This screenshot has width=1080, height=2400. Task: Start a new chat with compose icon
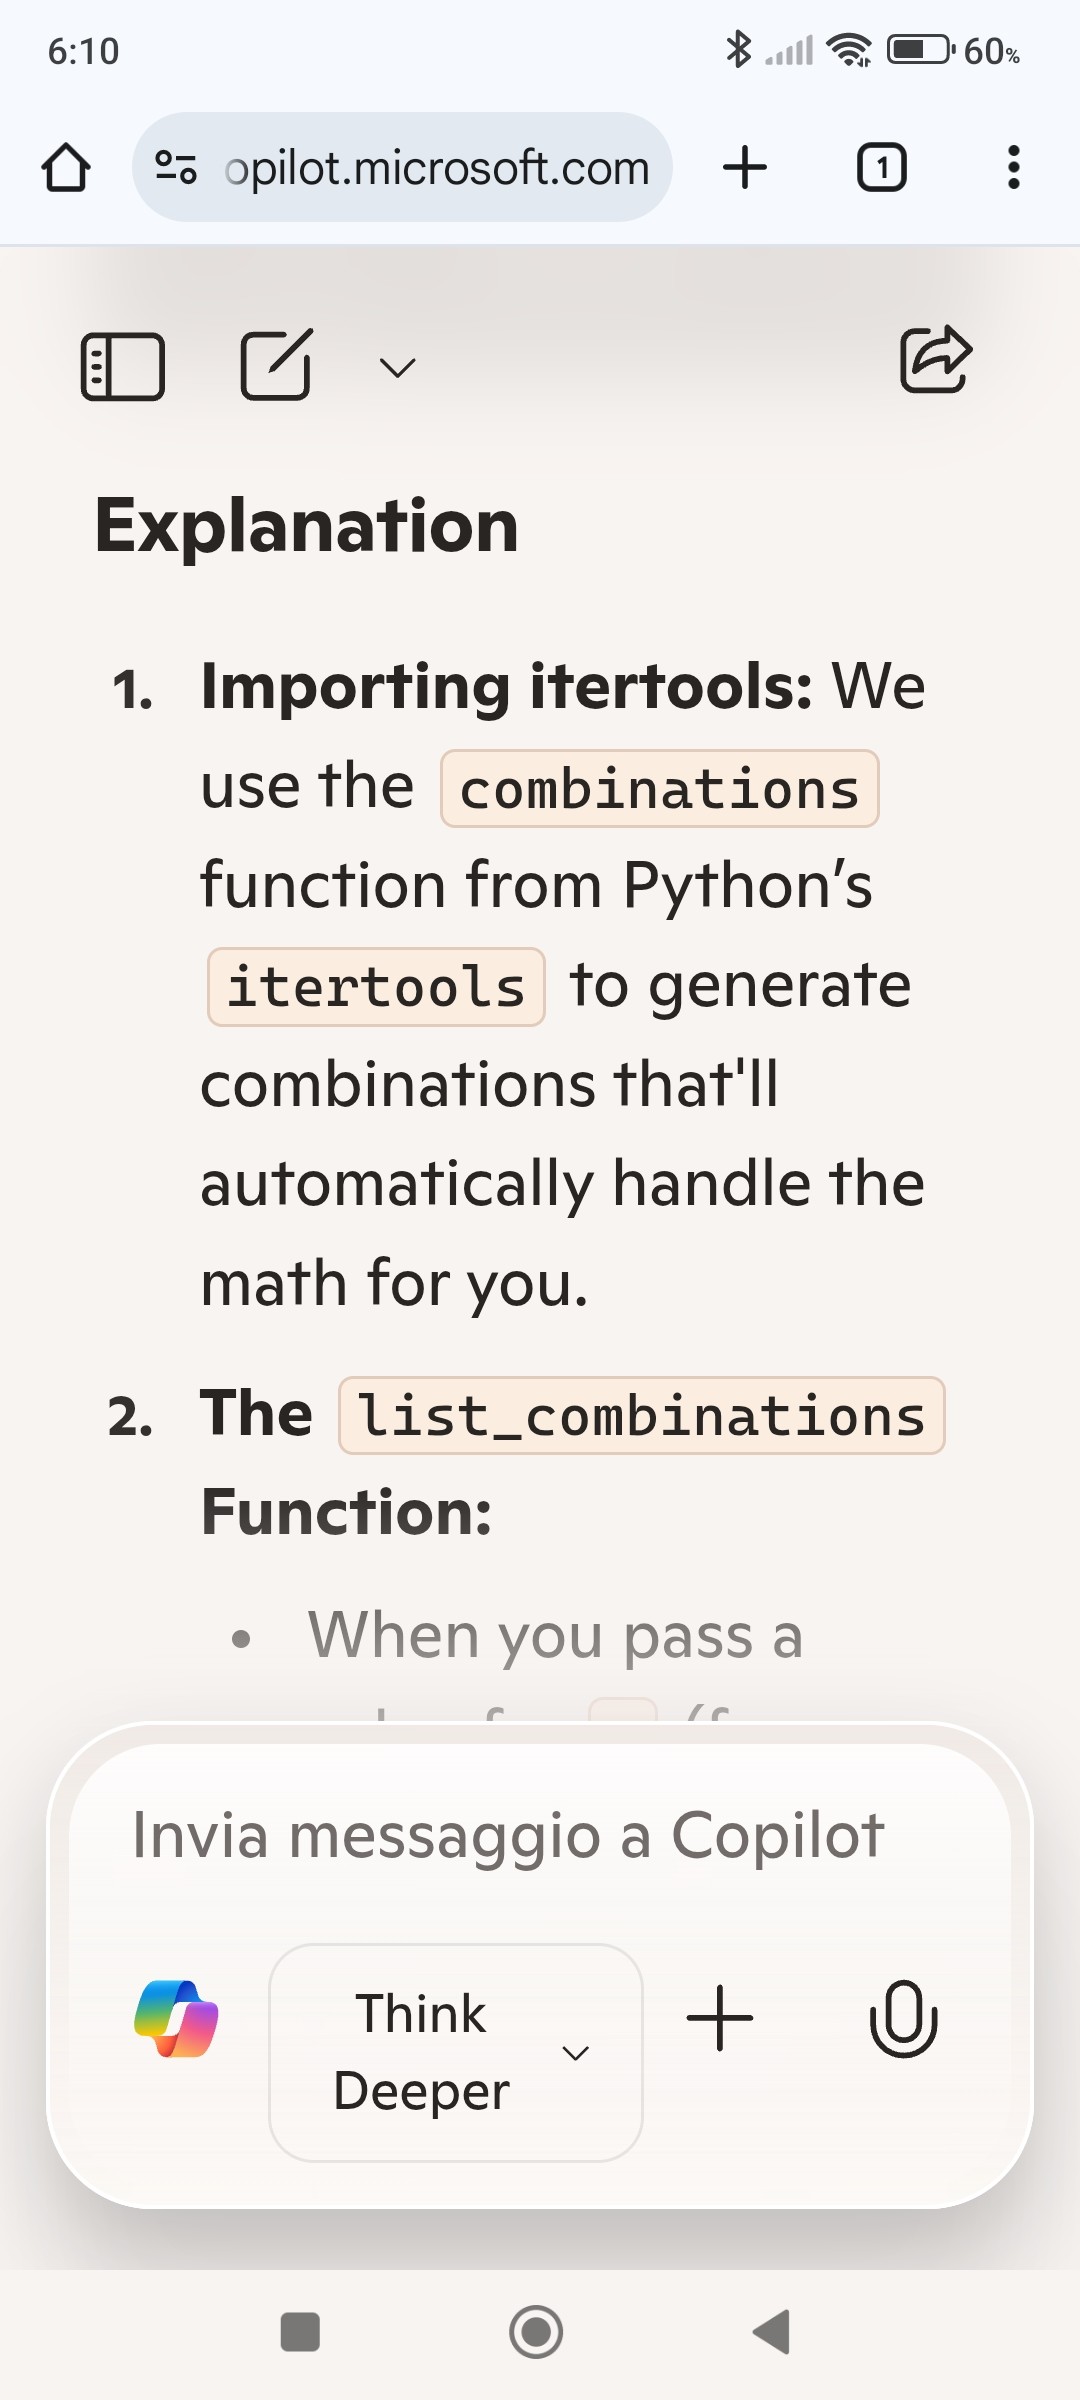[277, 364]
